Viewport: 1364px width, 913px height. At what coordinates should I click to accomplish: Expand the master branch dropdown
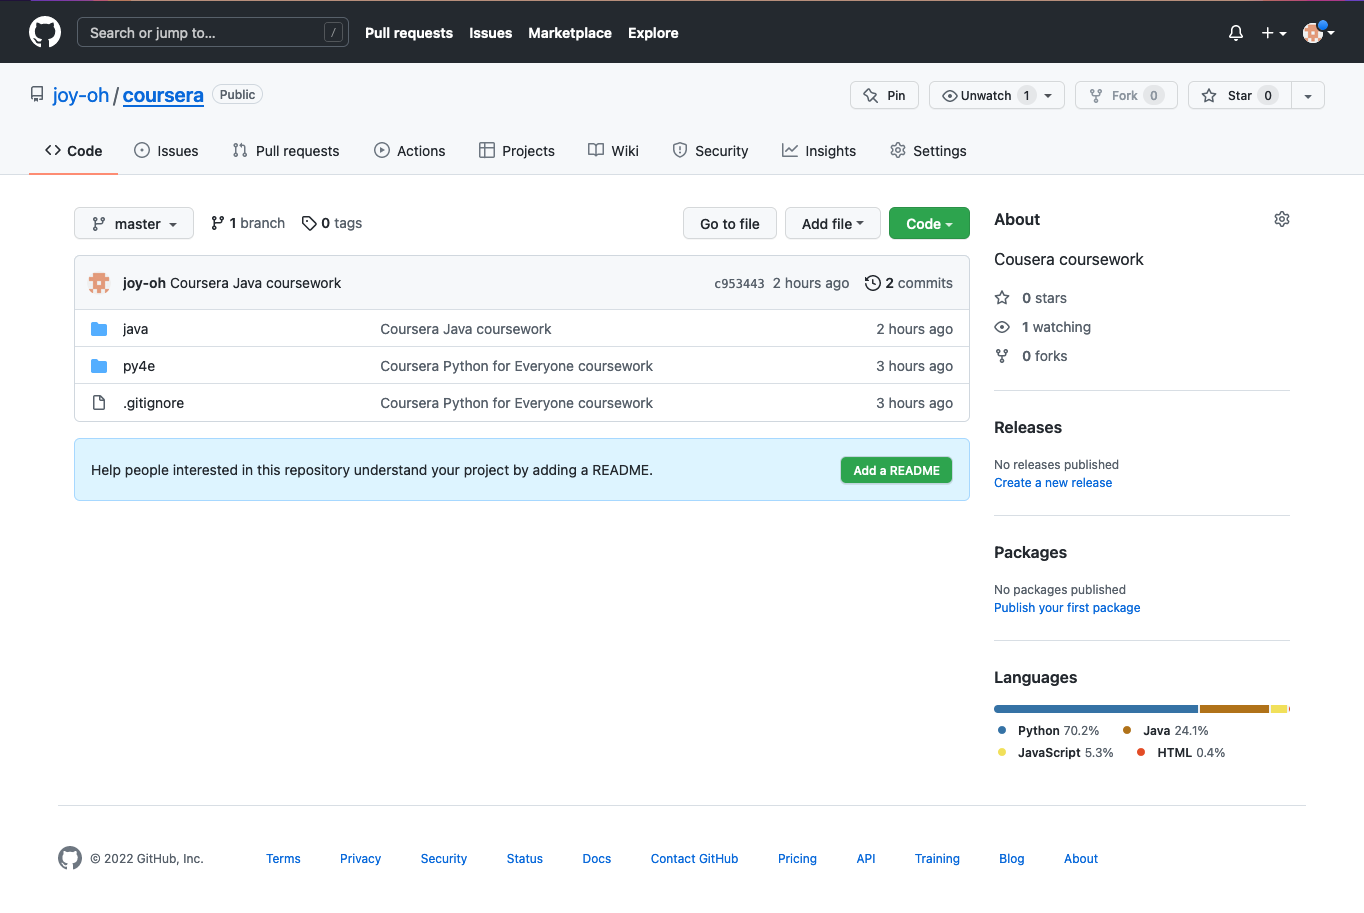(x=134, y=224)
